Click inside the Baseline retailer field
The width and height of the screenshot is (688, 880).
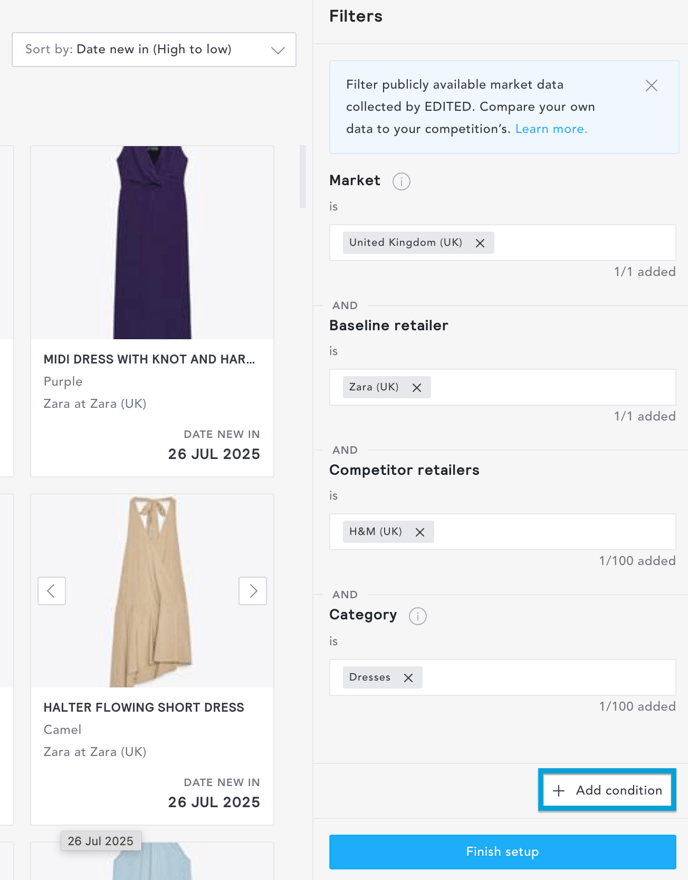click(x=553, y=387)
